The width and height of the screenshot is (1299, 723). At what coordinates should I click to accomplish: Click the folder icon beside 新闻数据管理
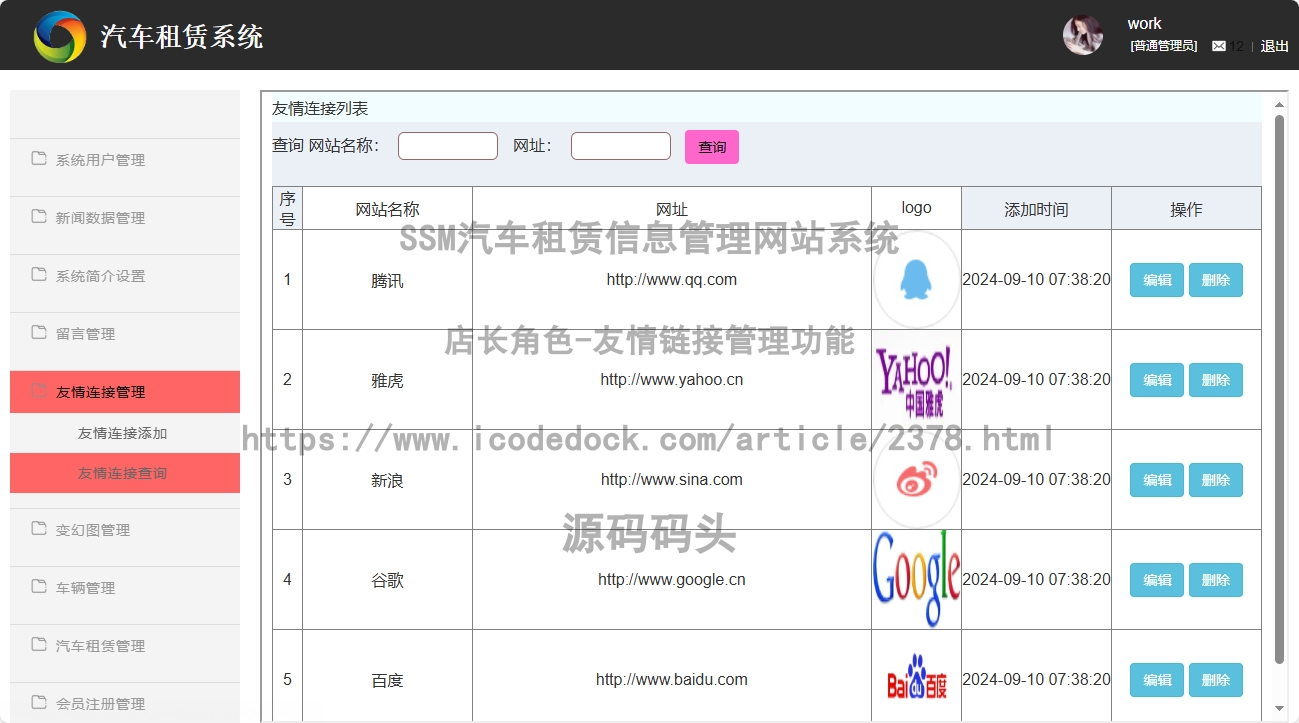(39, 217)
